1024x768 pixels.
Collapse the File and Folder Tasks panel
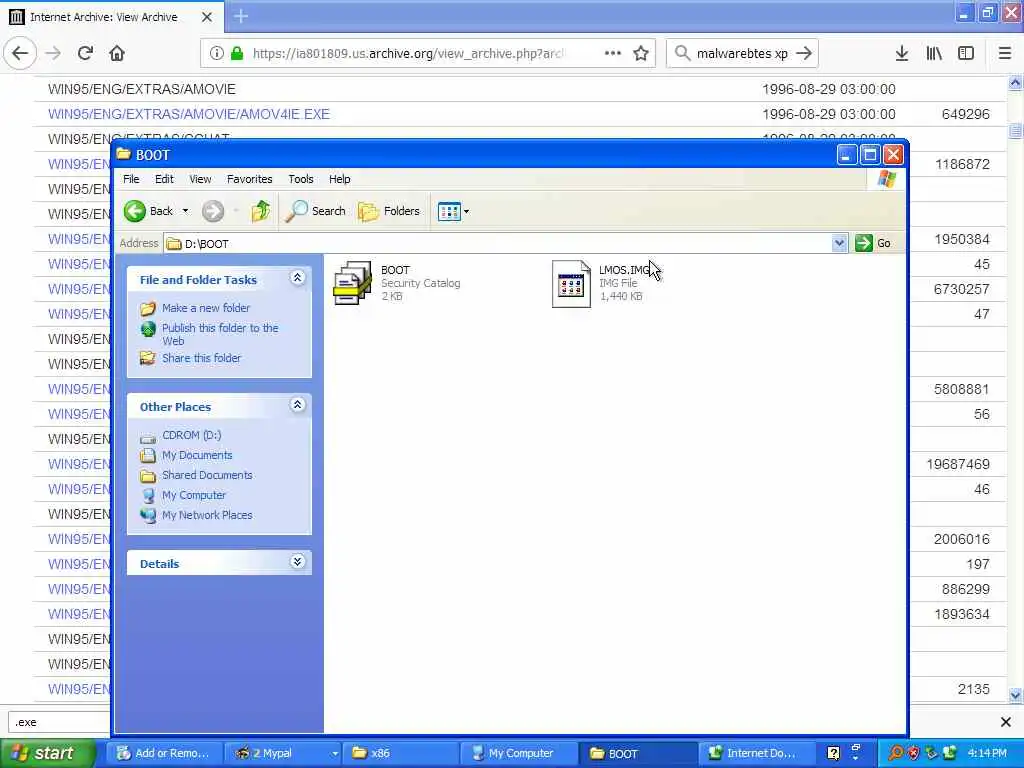pos(297,278)
